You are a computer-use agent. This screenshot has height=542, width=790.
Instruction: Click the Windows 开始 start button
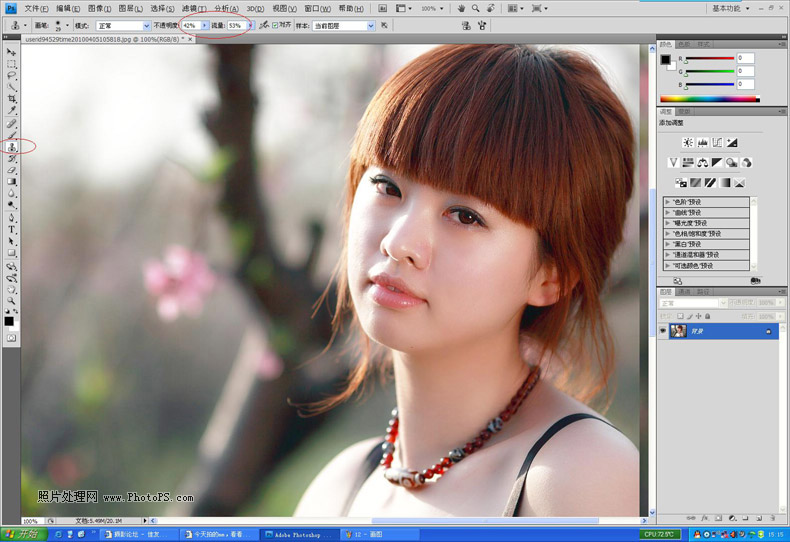point(23,534)
